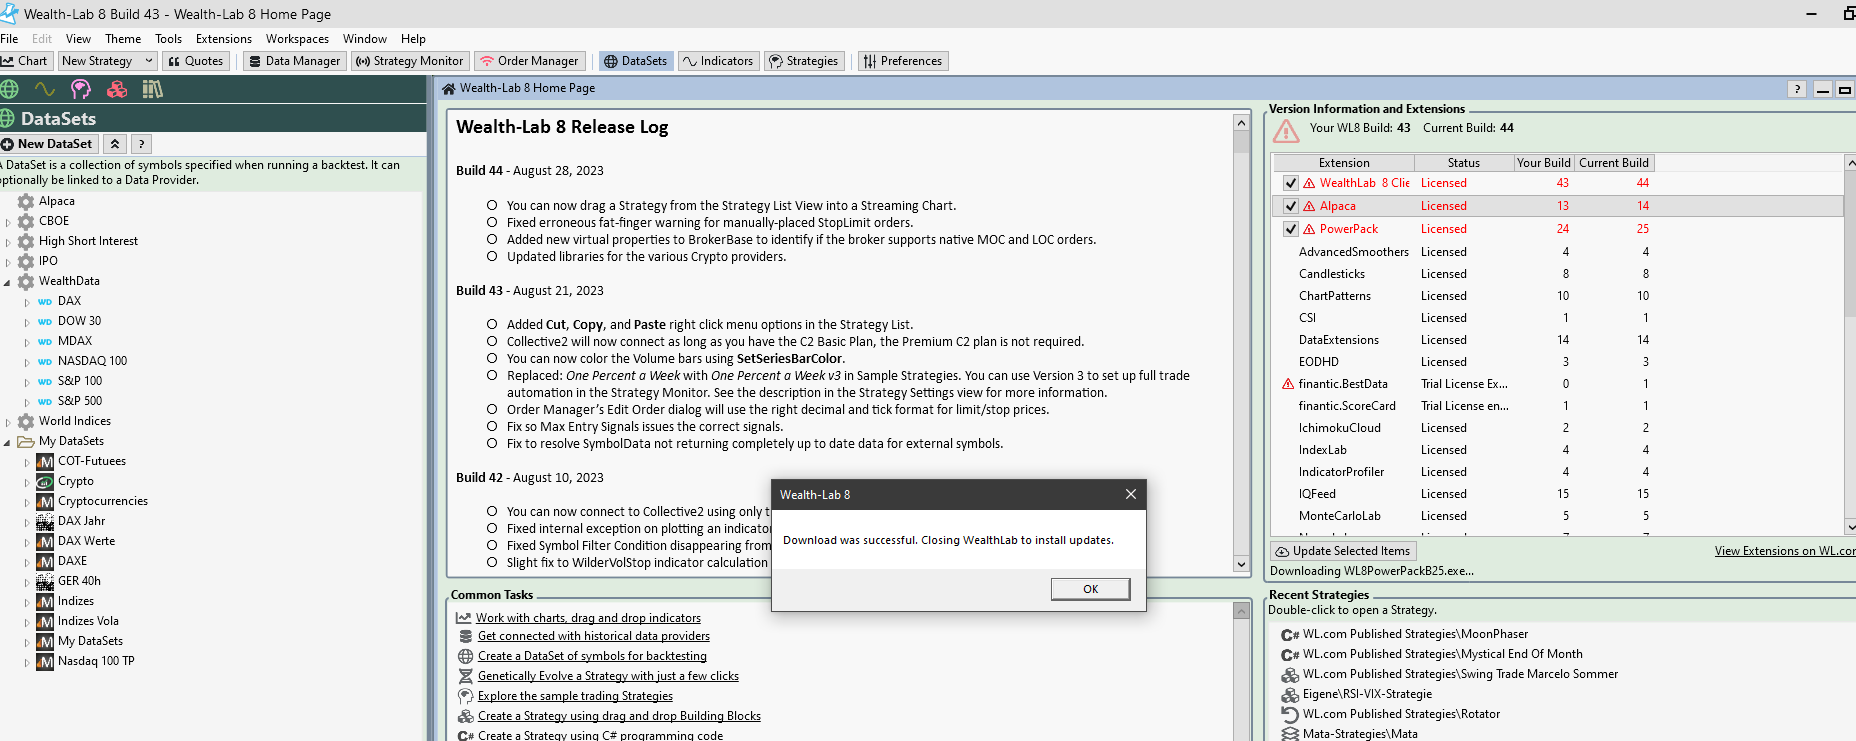Open the Tools menu
The image size is (1856, 741).
point(168,39)
